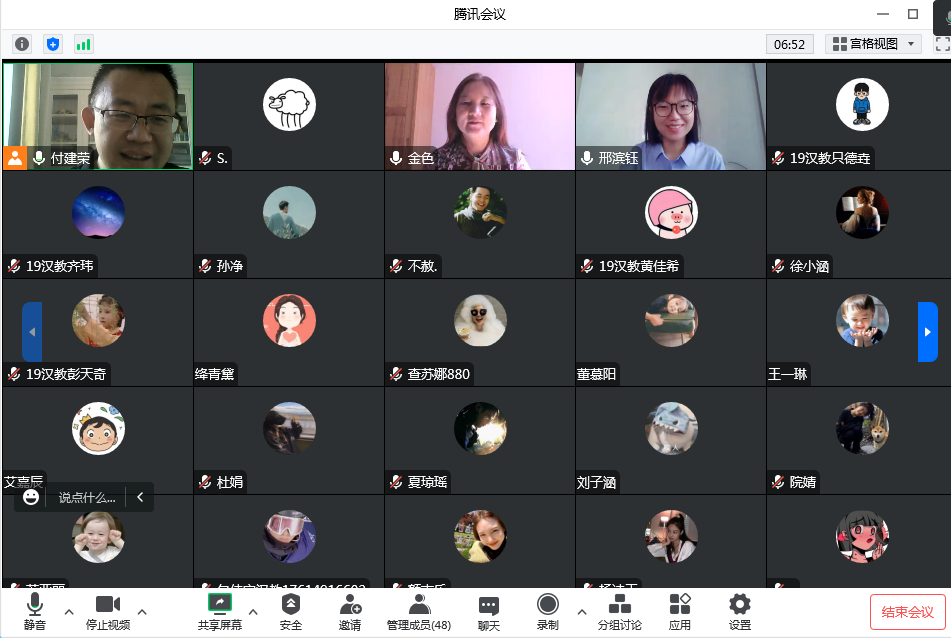Mute the microphone using 静音
This screenshot has width=951, height=638.
35,610
